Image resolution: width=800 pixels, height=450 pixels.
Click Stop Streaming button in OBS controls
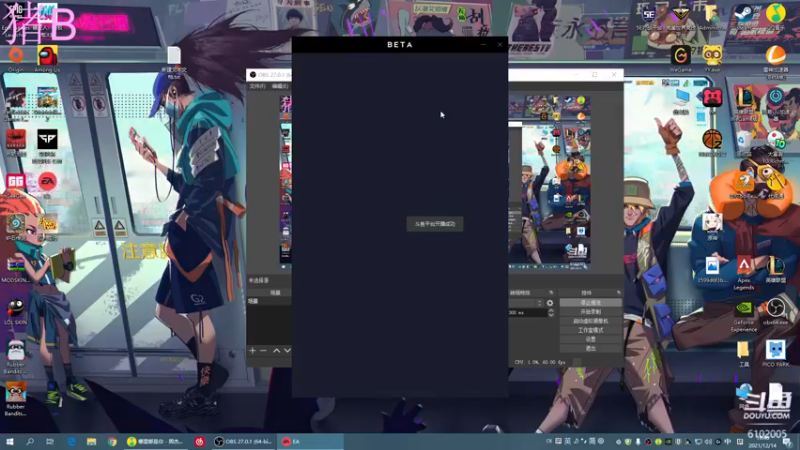[590, 303]
